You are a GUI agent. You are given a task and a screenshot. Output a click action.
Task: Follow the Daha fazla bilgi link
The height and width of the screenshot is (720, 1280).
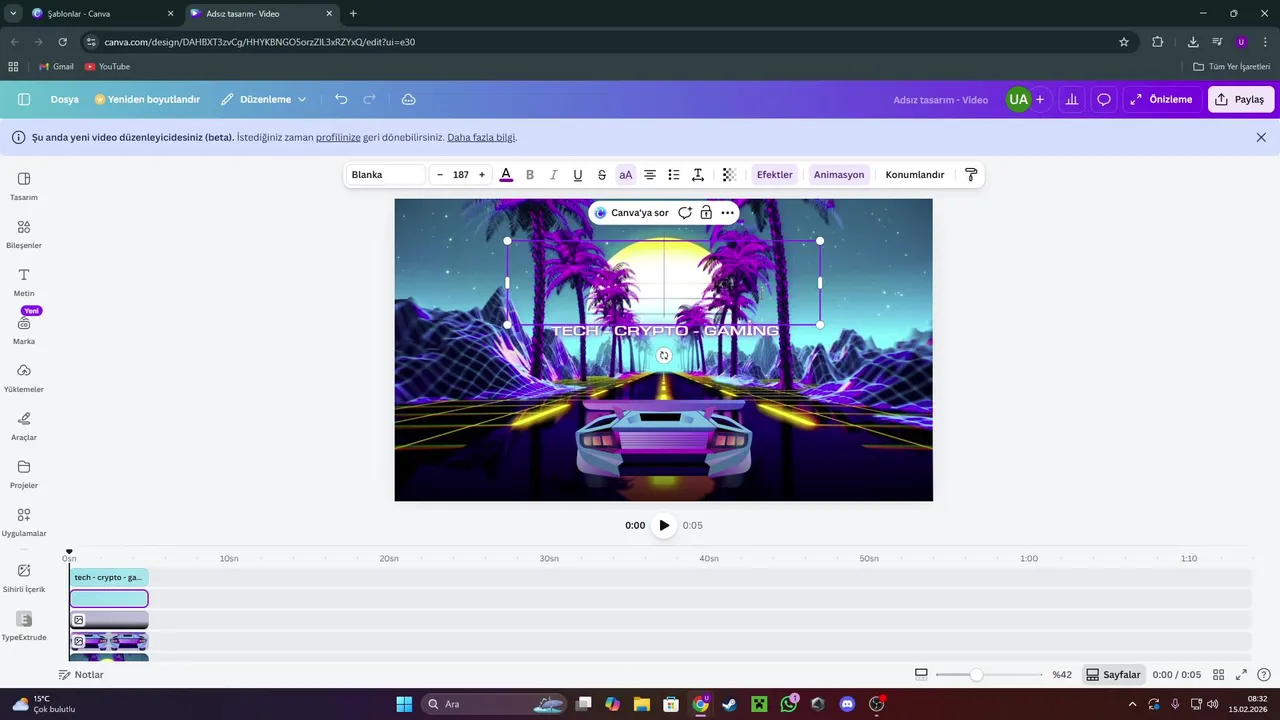482,137
